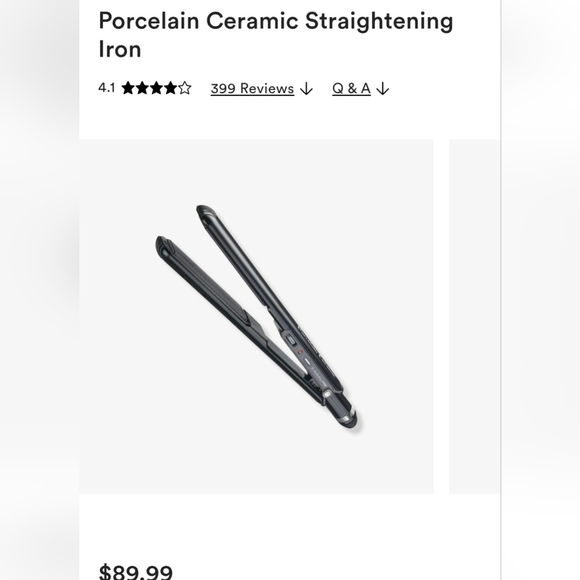Image resolution: width=580 pixels, height=580 pixels.
Task: Click the first filled rating star
Action: tap(128, 88)
